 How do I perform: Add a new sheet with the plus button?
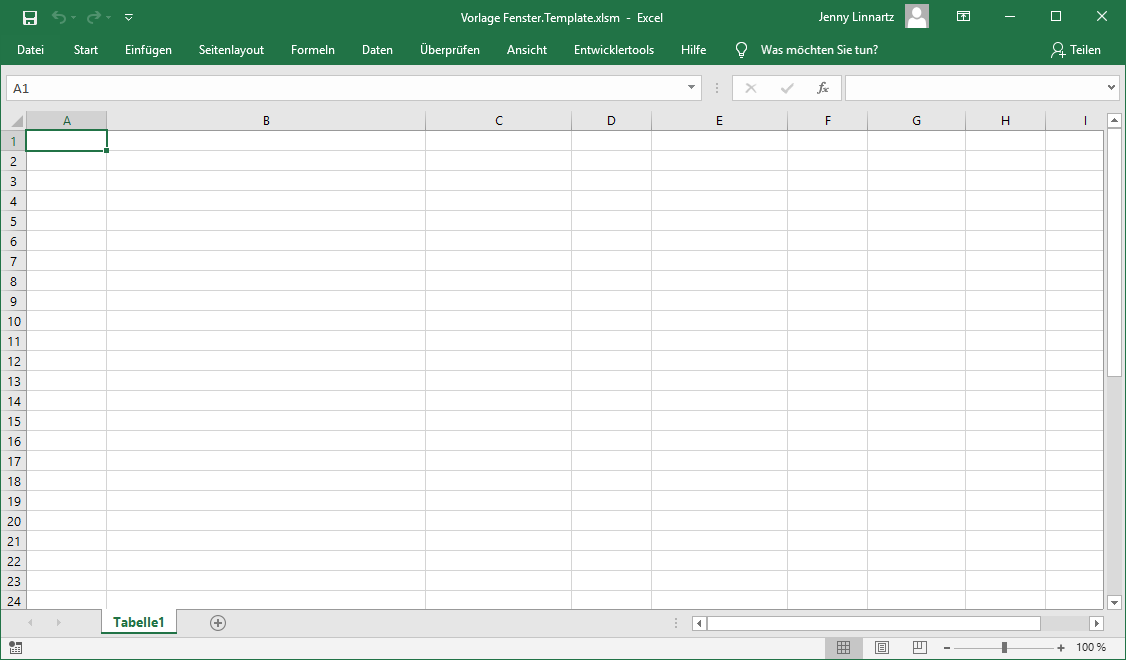218,623
